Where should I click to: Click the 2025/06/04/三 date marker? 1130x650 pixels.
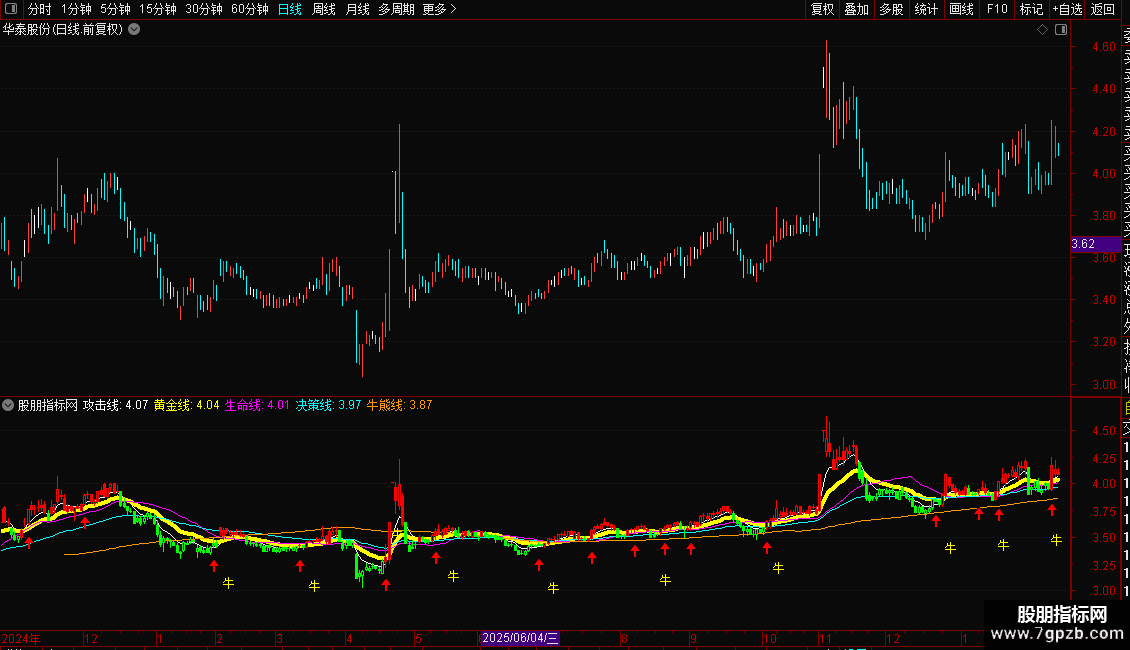(520, 638)
